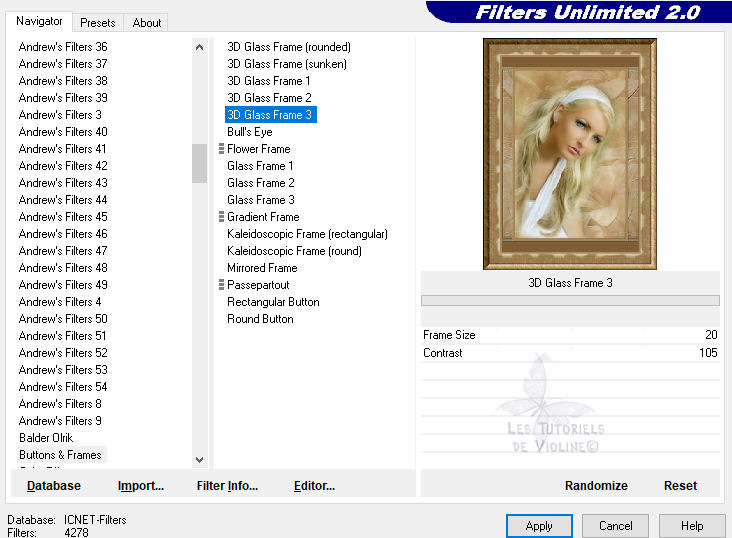The width and height of the screenshot is (732, 538).
Task: Open Help for Filters Unlimited
Action: [692, 525]
